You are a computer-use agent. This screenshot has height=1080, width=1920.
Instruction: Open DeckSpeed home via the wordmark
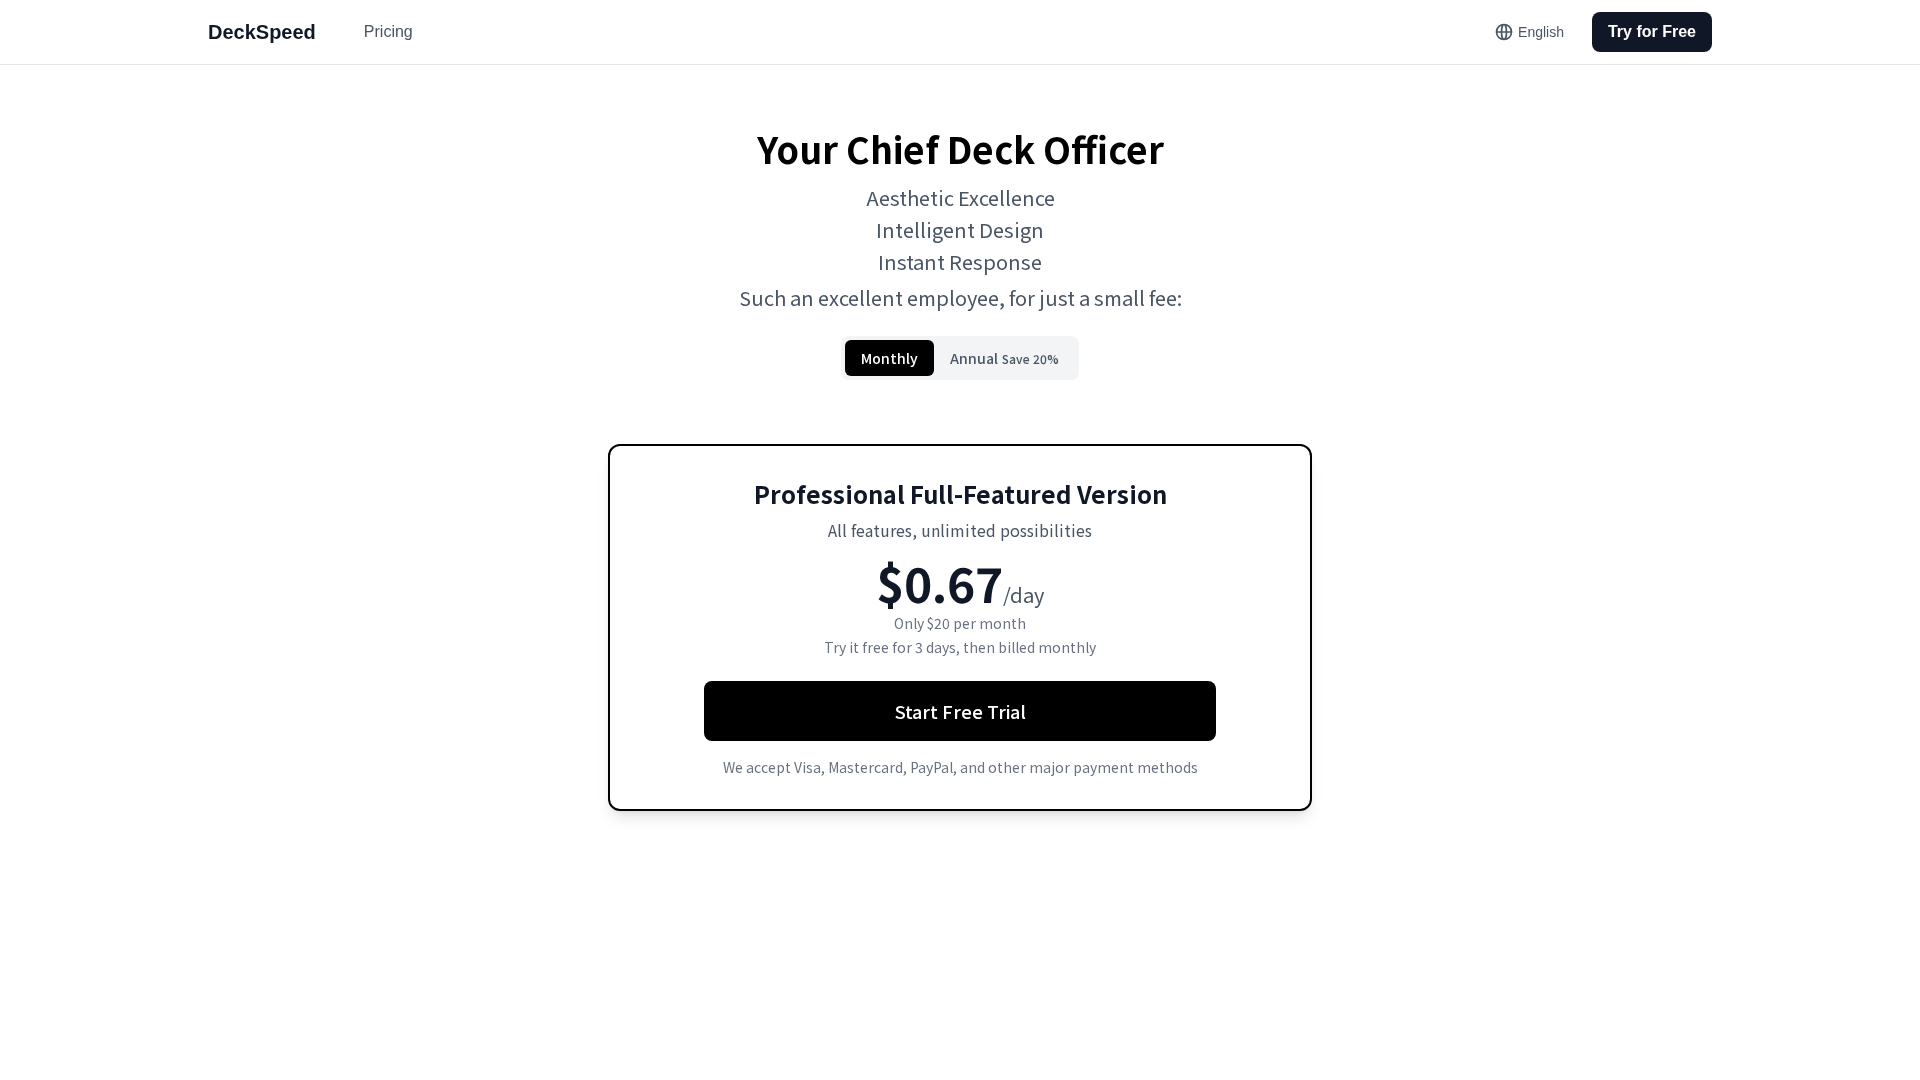pos(261,31)
